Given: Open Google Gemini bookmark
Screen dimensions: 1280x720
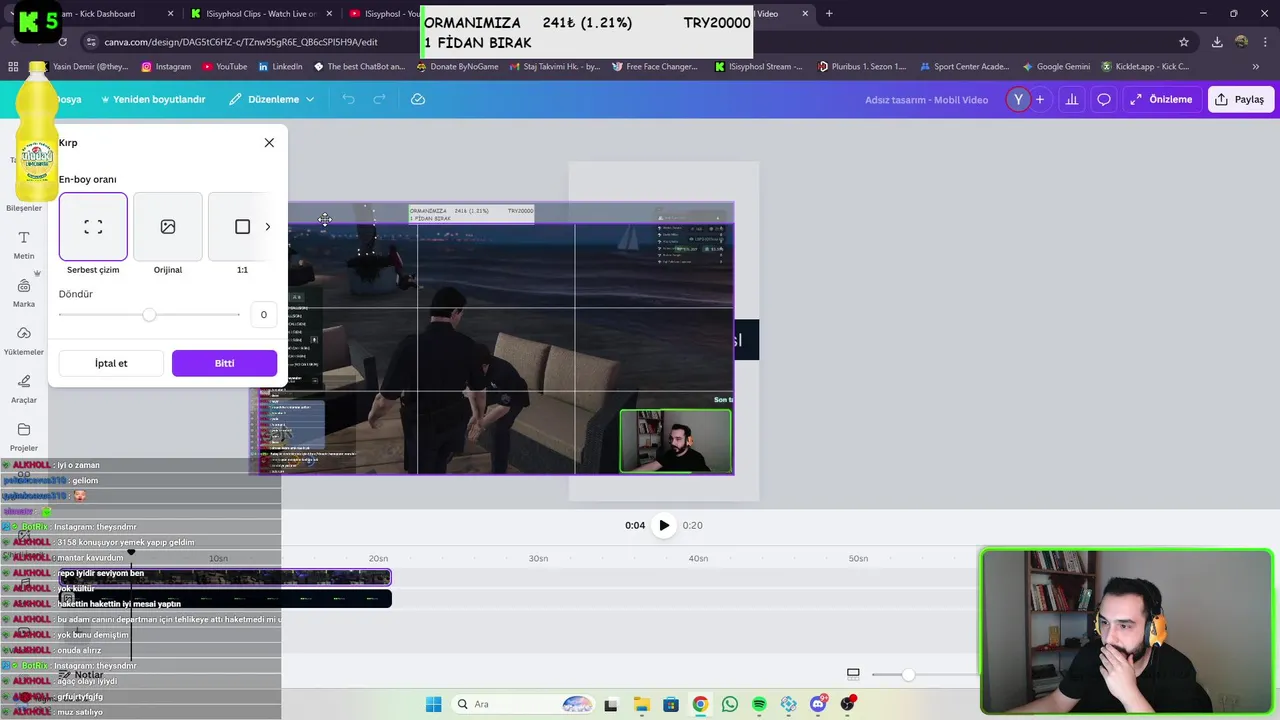Looking at the screenshot, I should pos(1056,67).
